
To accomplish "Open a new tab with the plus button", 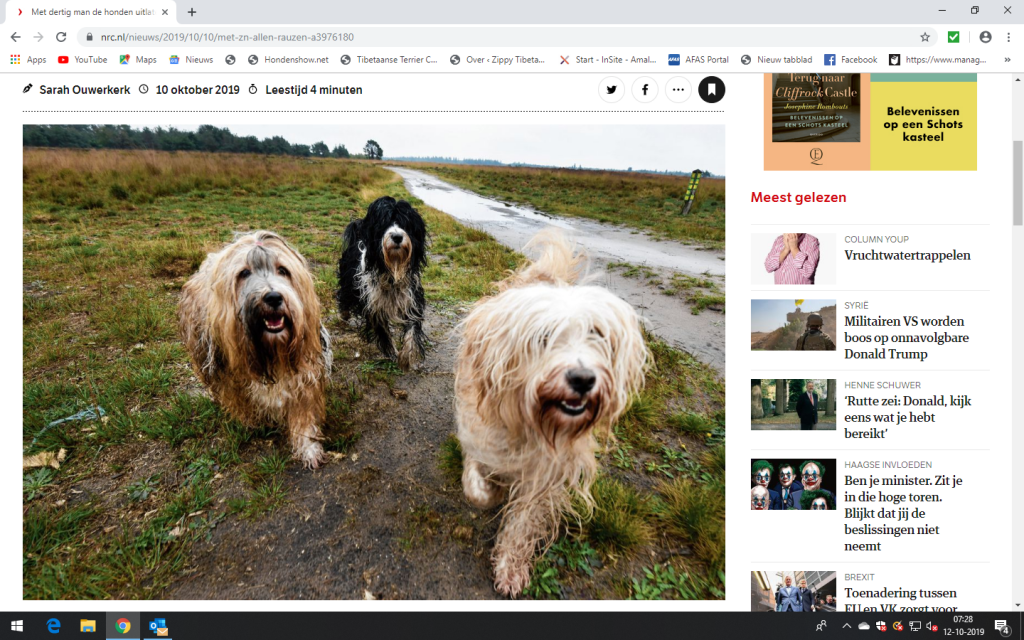I will click(192, 12).
